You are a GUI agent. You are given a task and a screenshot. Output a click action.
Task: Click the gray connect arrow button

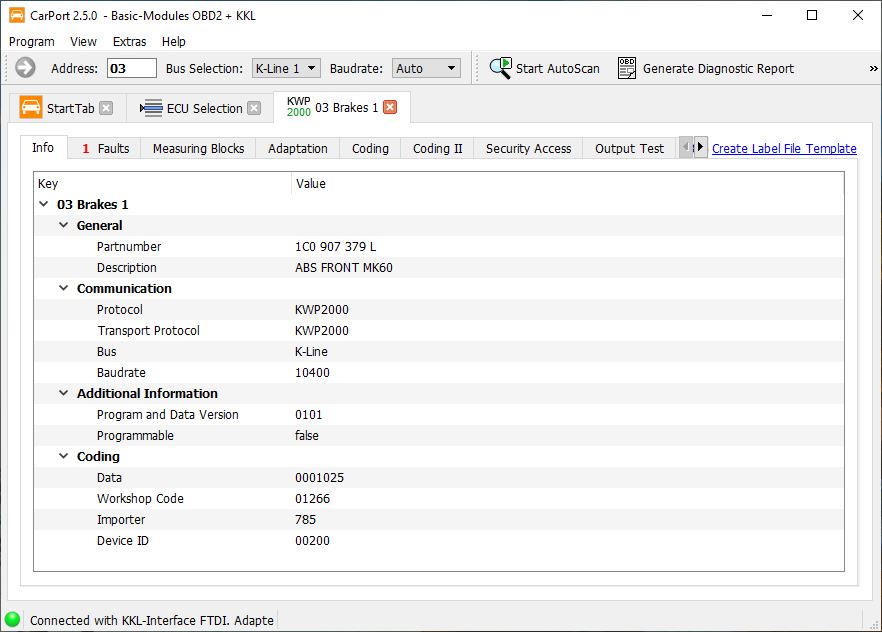[25, 68]
